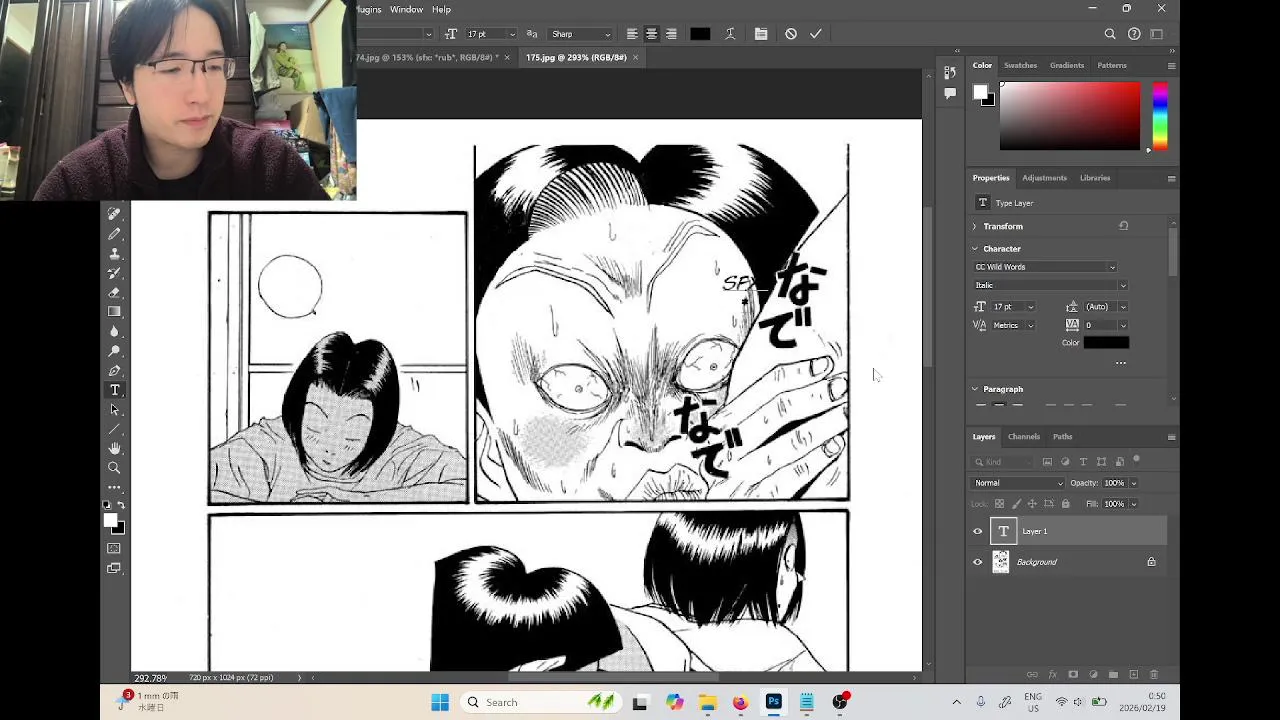
Task: Open the Window menu
Action: tap(406, 9)
